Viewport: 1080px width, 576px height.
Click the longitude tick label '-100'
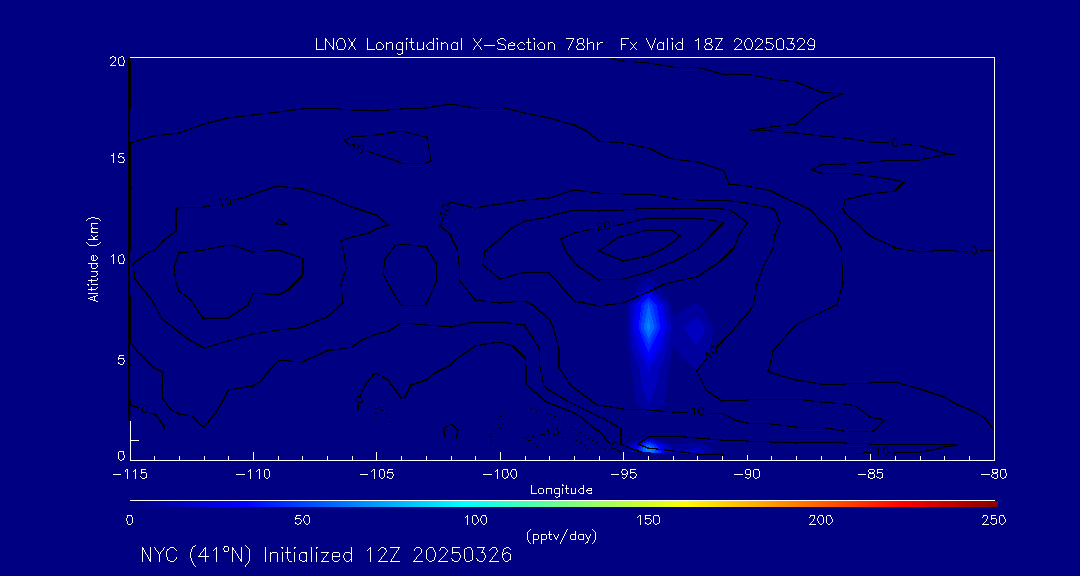[x=500, y=474]
